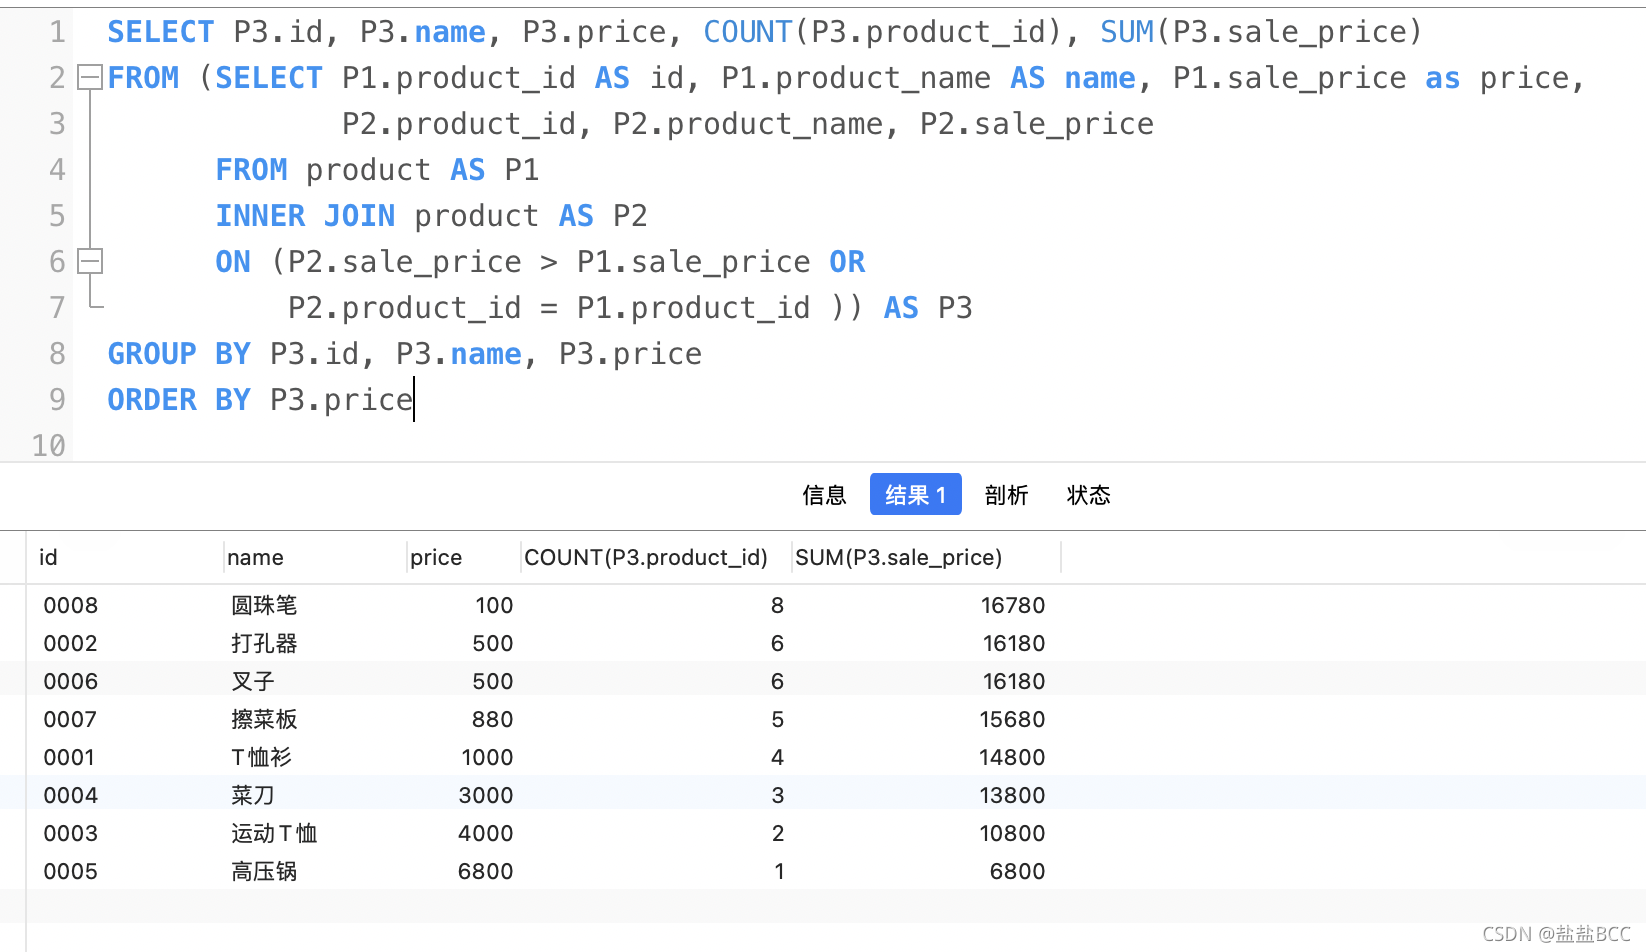Click the SELECT keyword on line 1
This screenshot has height=952, width=1646.
click(160, 31)
